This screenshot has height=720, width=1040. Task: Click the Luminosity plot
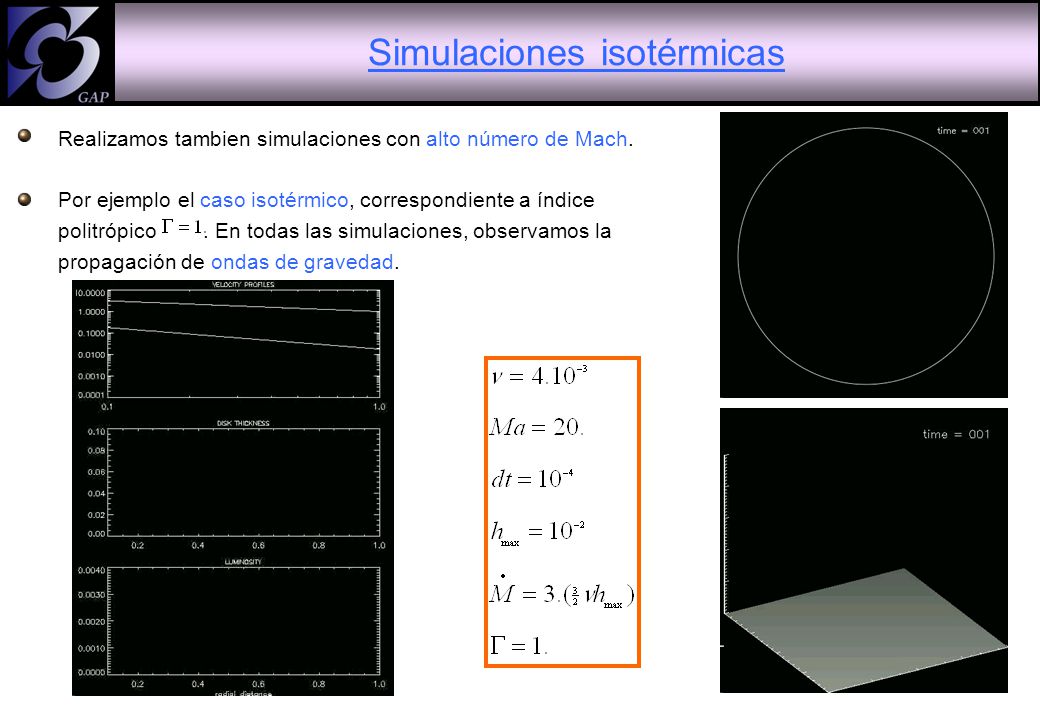(x=243, y=621)
